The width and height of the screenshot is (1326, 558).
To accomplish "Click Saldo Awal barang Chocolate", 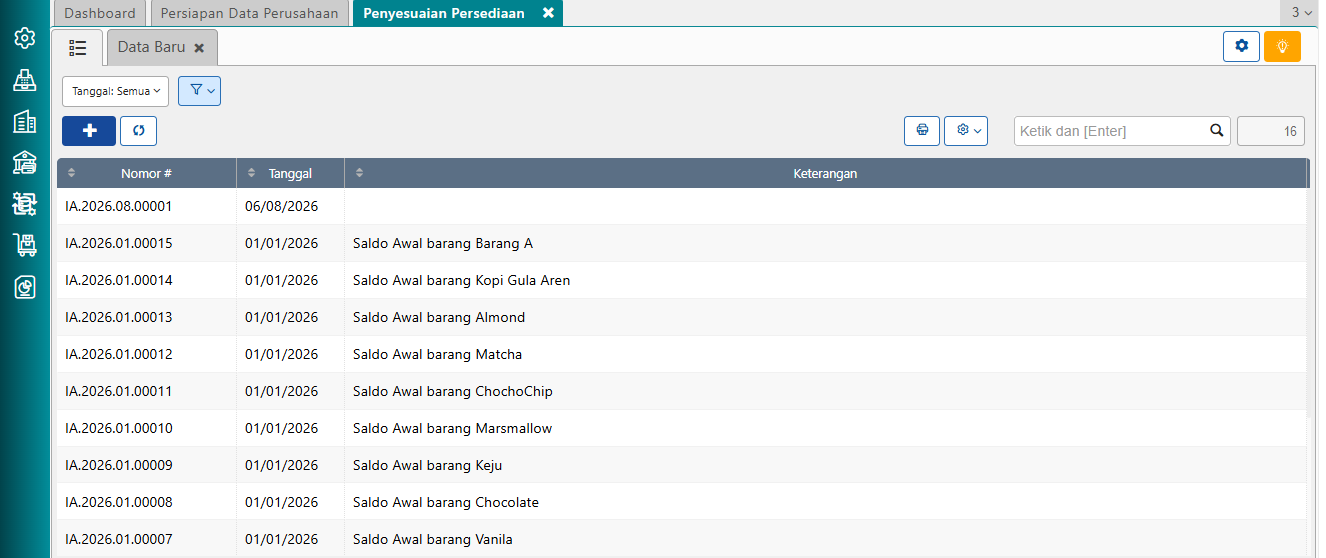I will [446, 502].
